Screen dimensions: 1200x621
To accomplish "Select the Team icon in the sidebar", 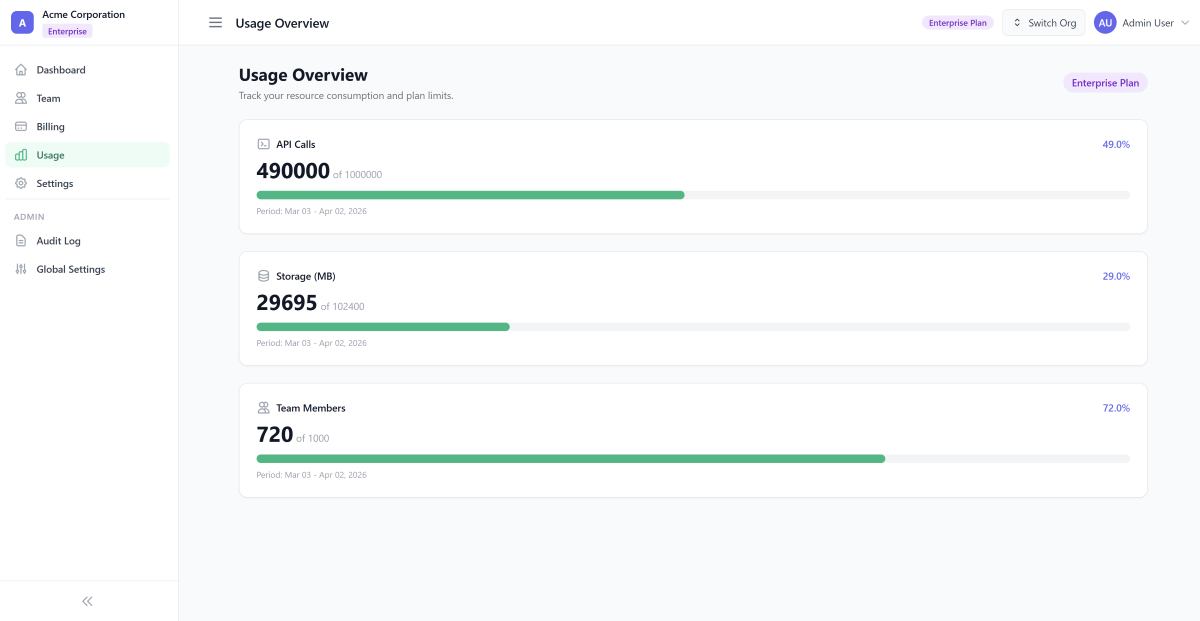I will pos(21,98).
